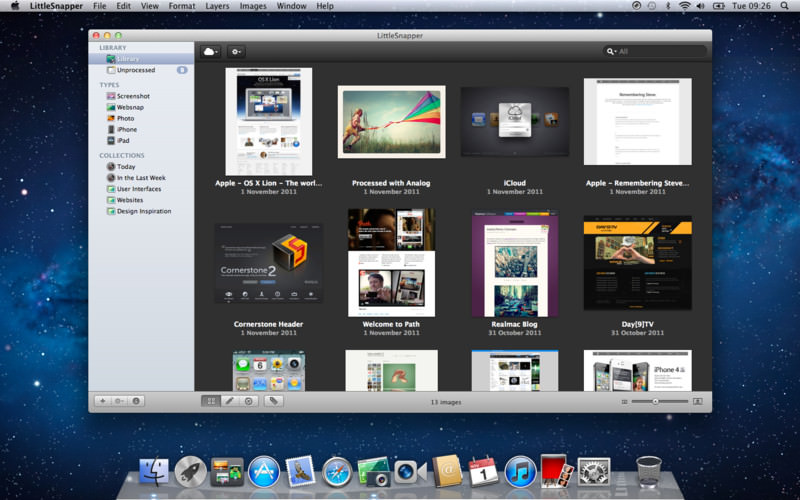Click the Today smart collection icon
Screen dimensions: 800x500
[x=111, y=166]
